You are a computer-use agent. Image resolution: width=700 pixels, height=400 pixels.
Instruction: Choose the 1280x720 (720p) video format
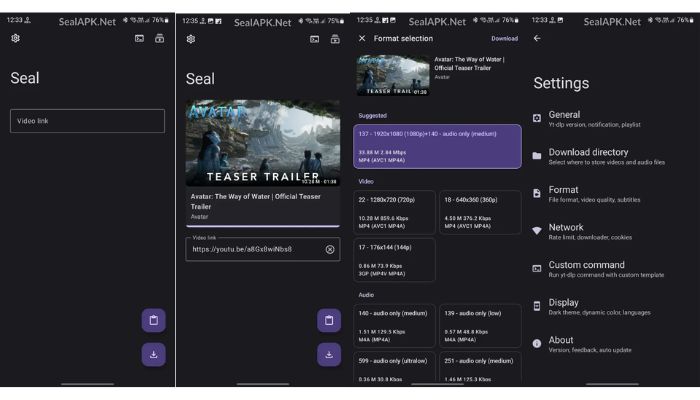tap(394, 211)
